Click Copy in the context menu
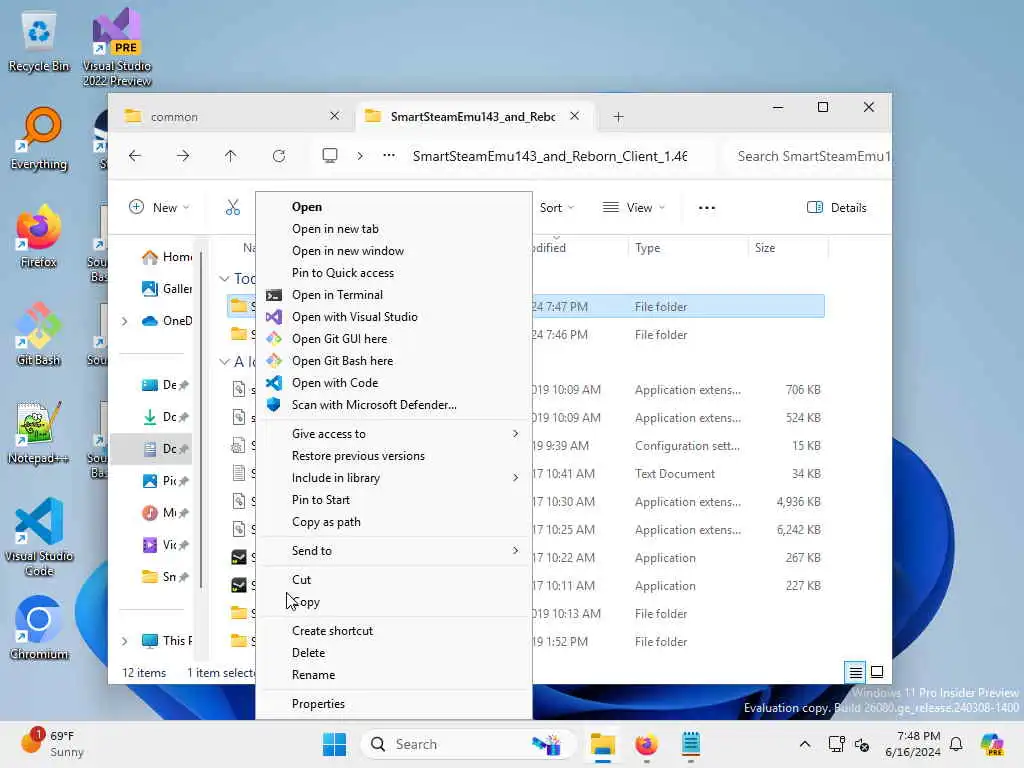Image resolution: width=1024 pixels, height=768 pixels. pos(394,602)
